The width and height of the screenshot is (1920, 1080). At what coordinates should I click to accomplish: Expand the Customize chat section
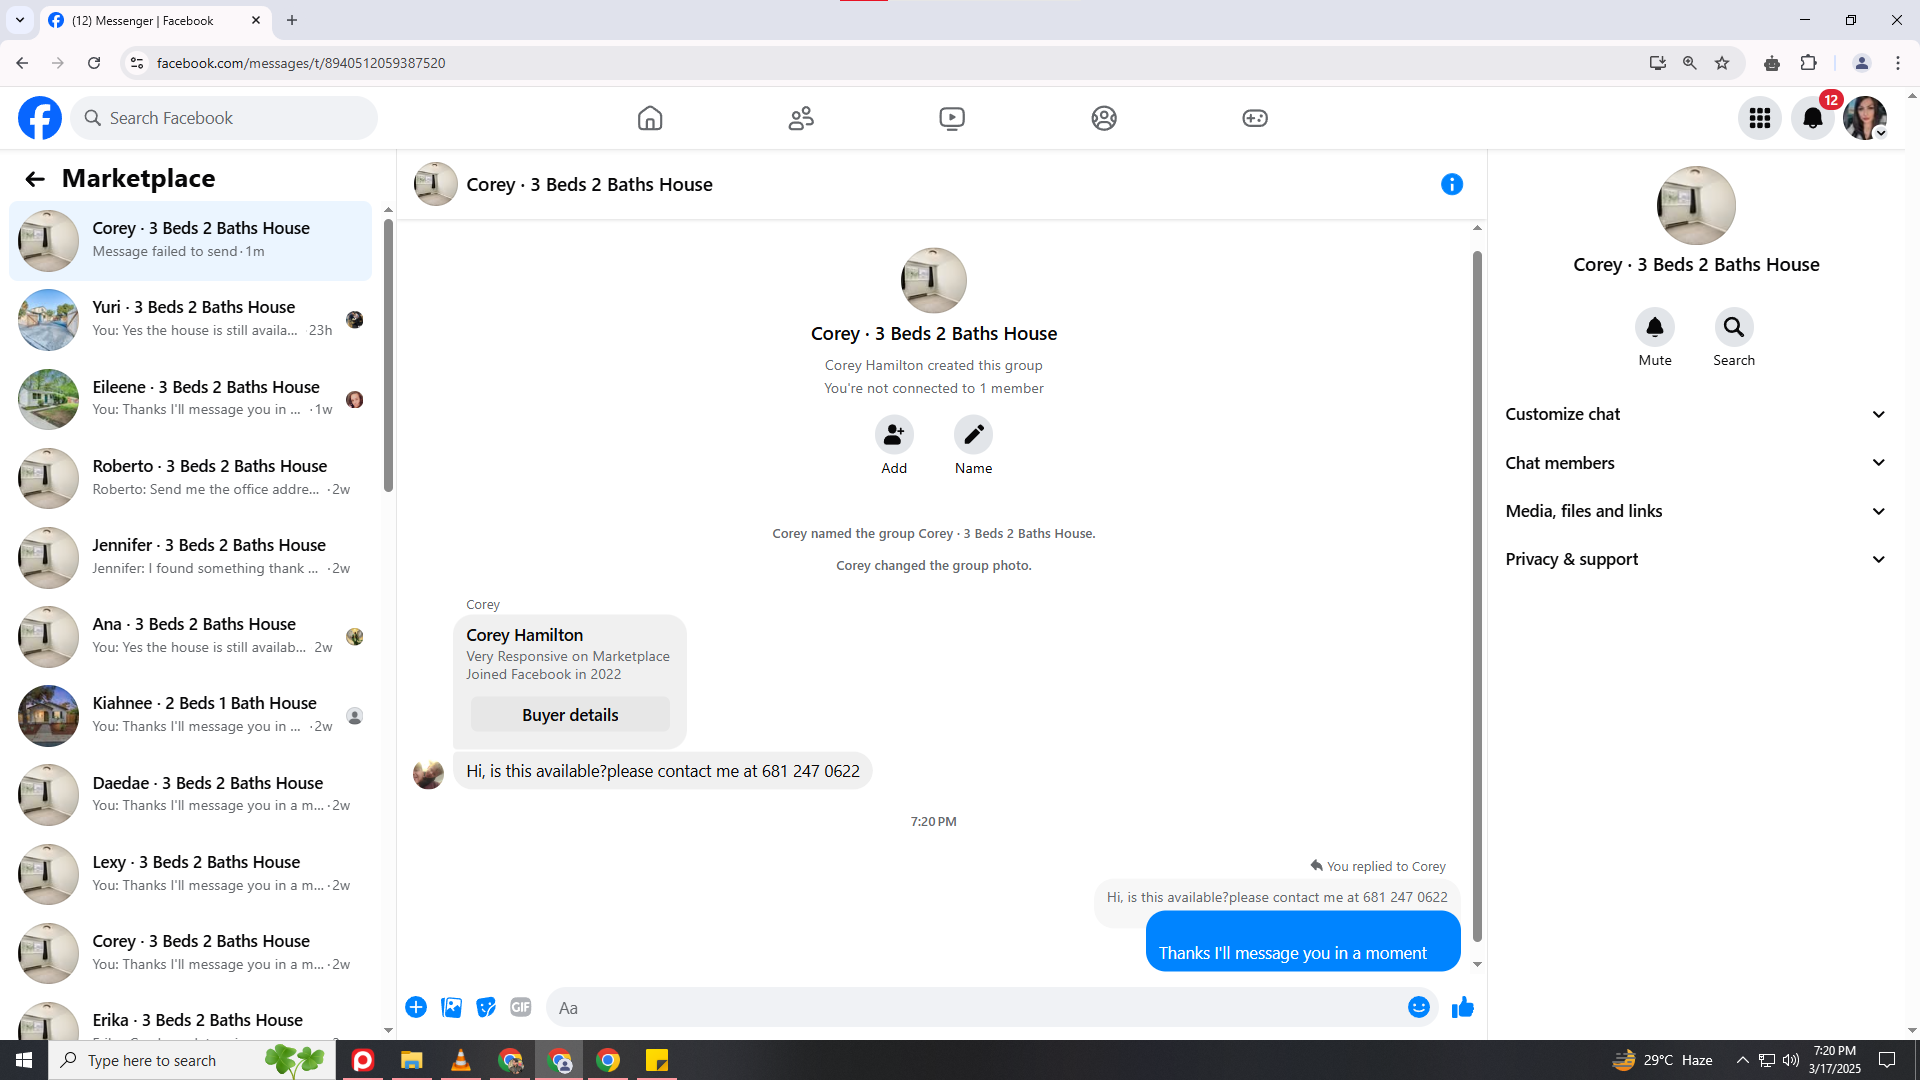(x=1696, y=414)
